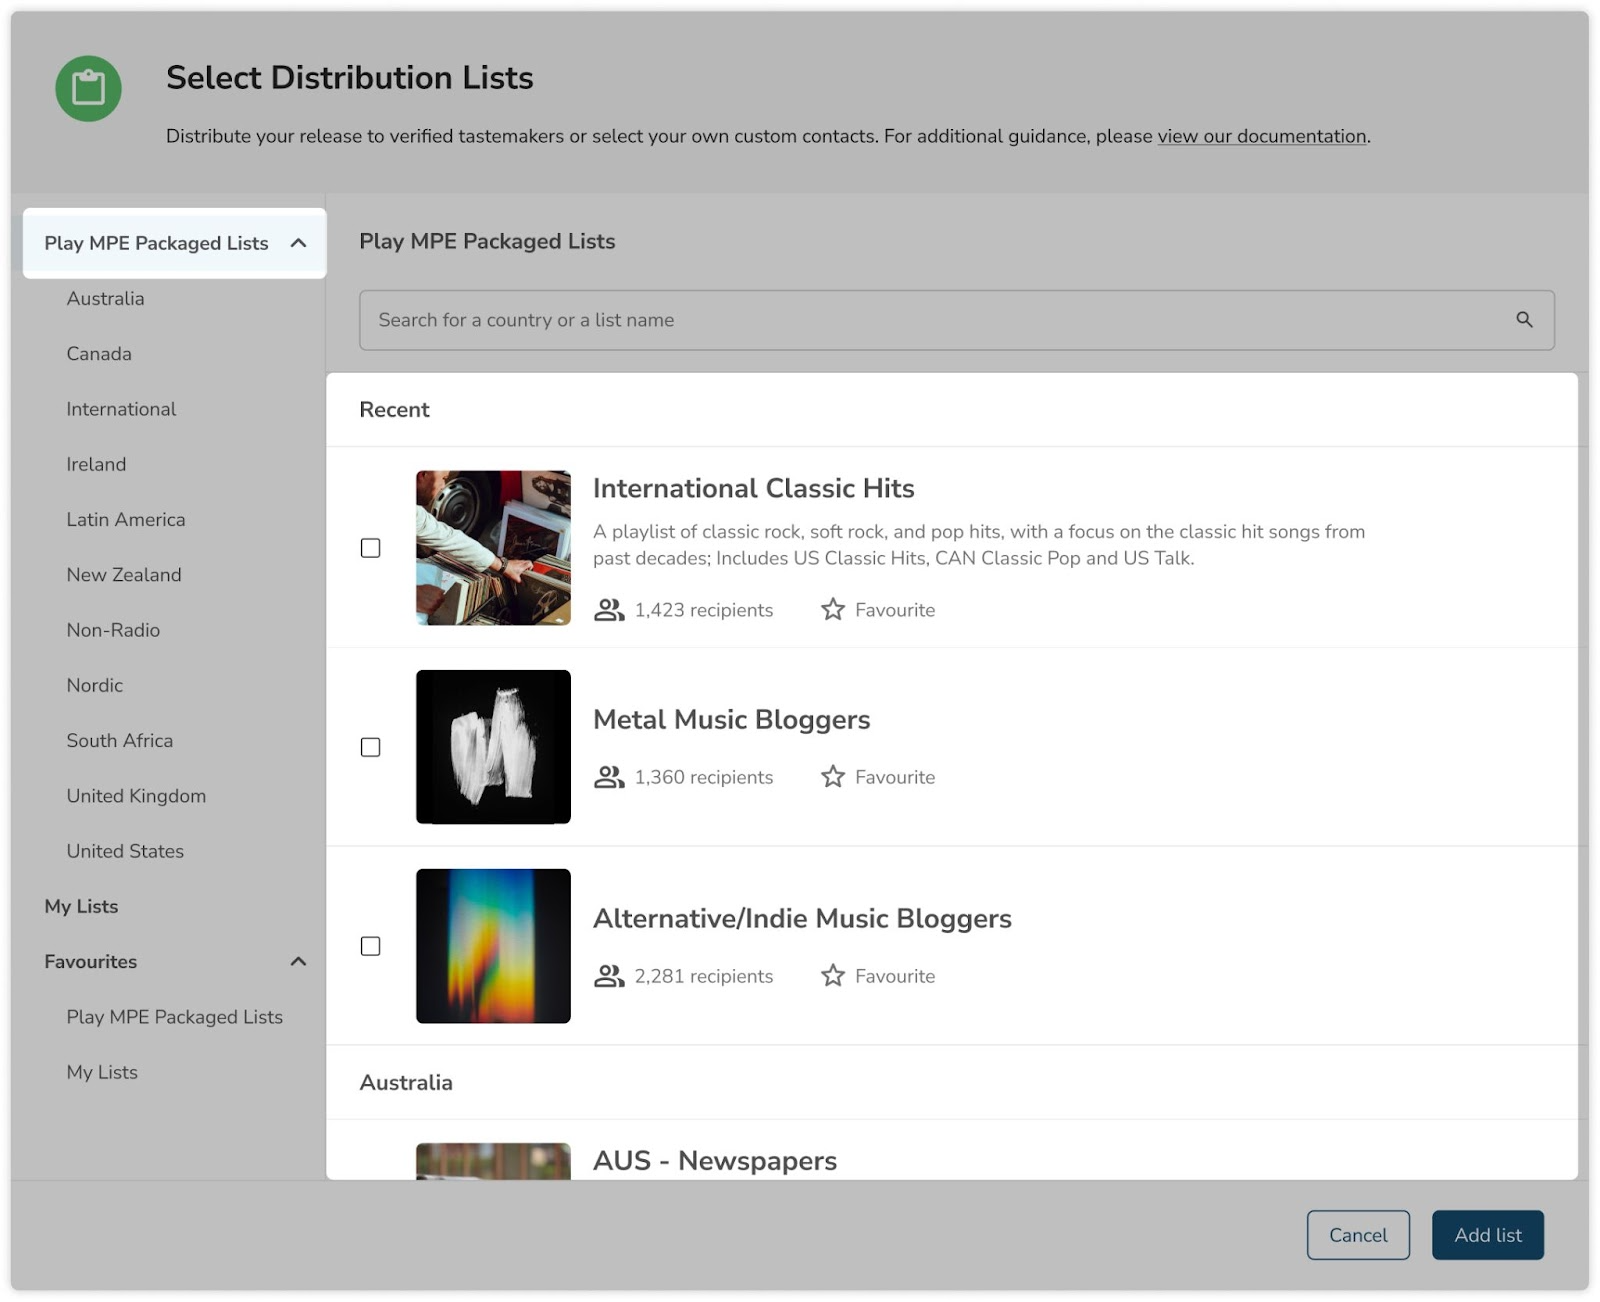Viewport: 1600px width, 1302px height.
Task: Open the view our documentation link
Action: tap(1262, 136)
